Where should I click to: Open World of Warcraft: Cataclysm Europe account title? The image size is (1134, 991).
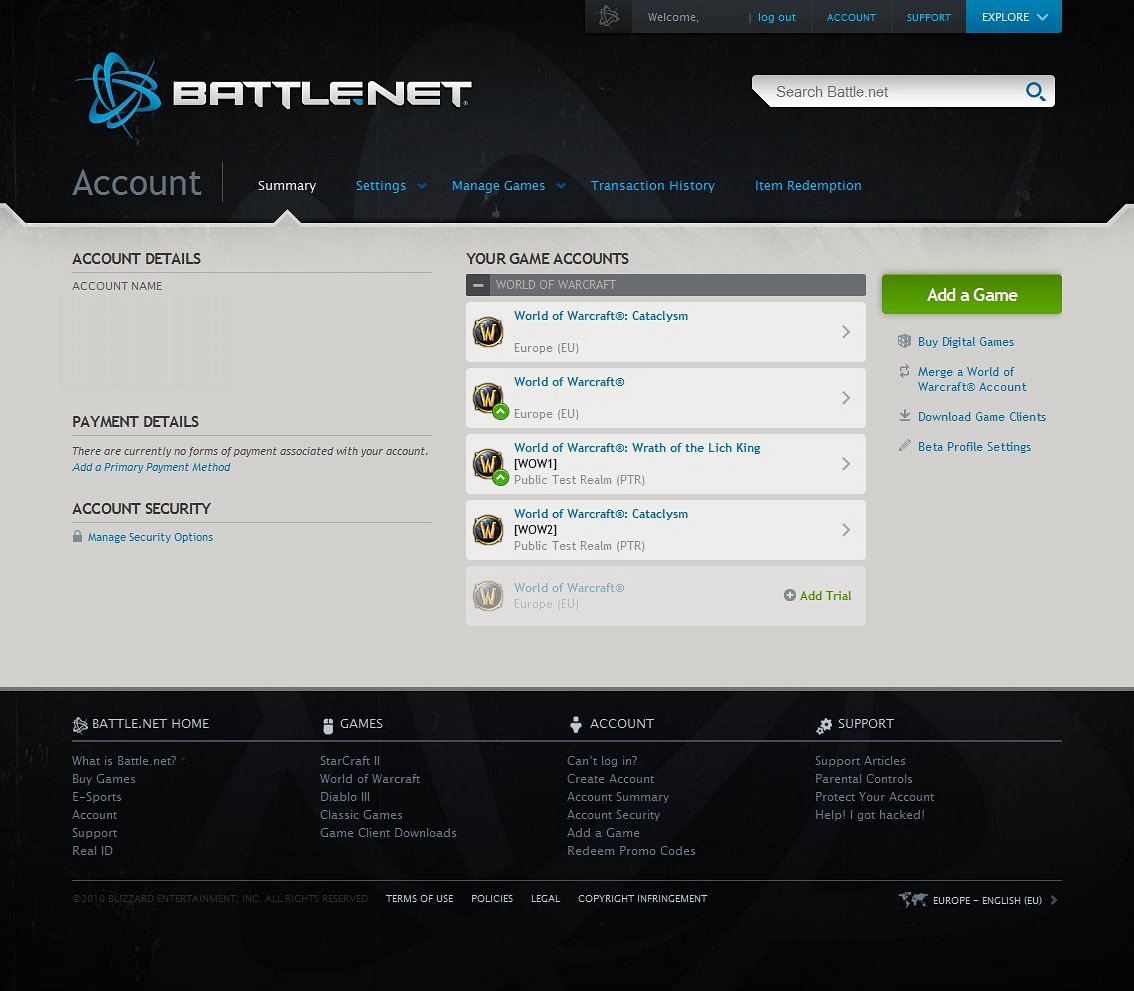600,316
